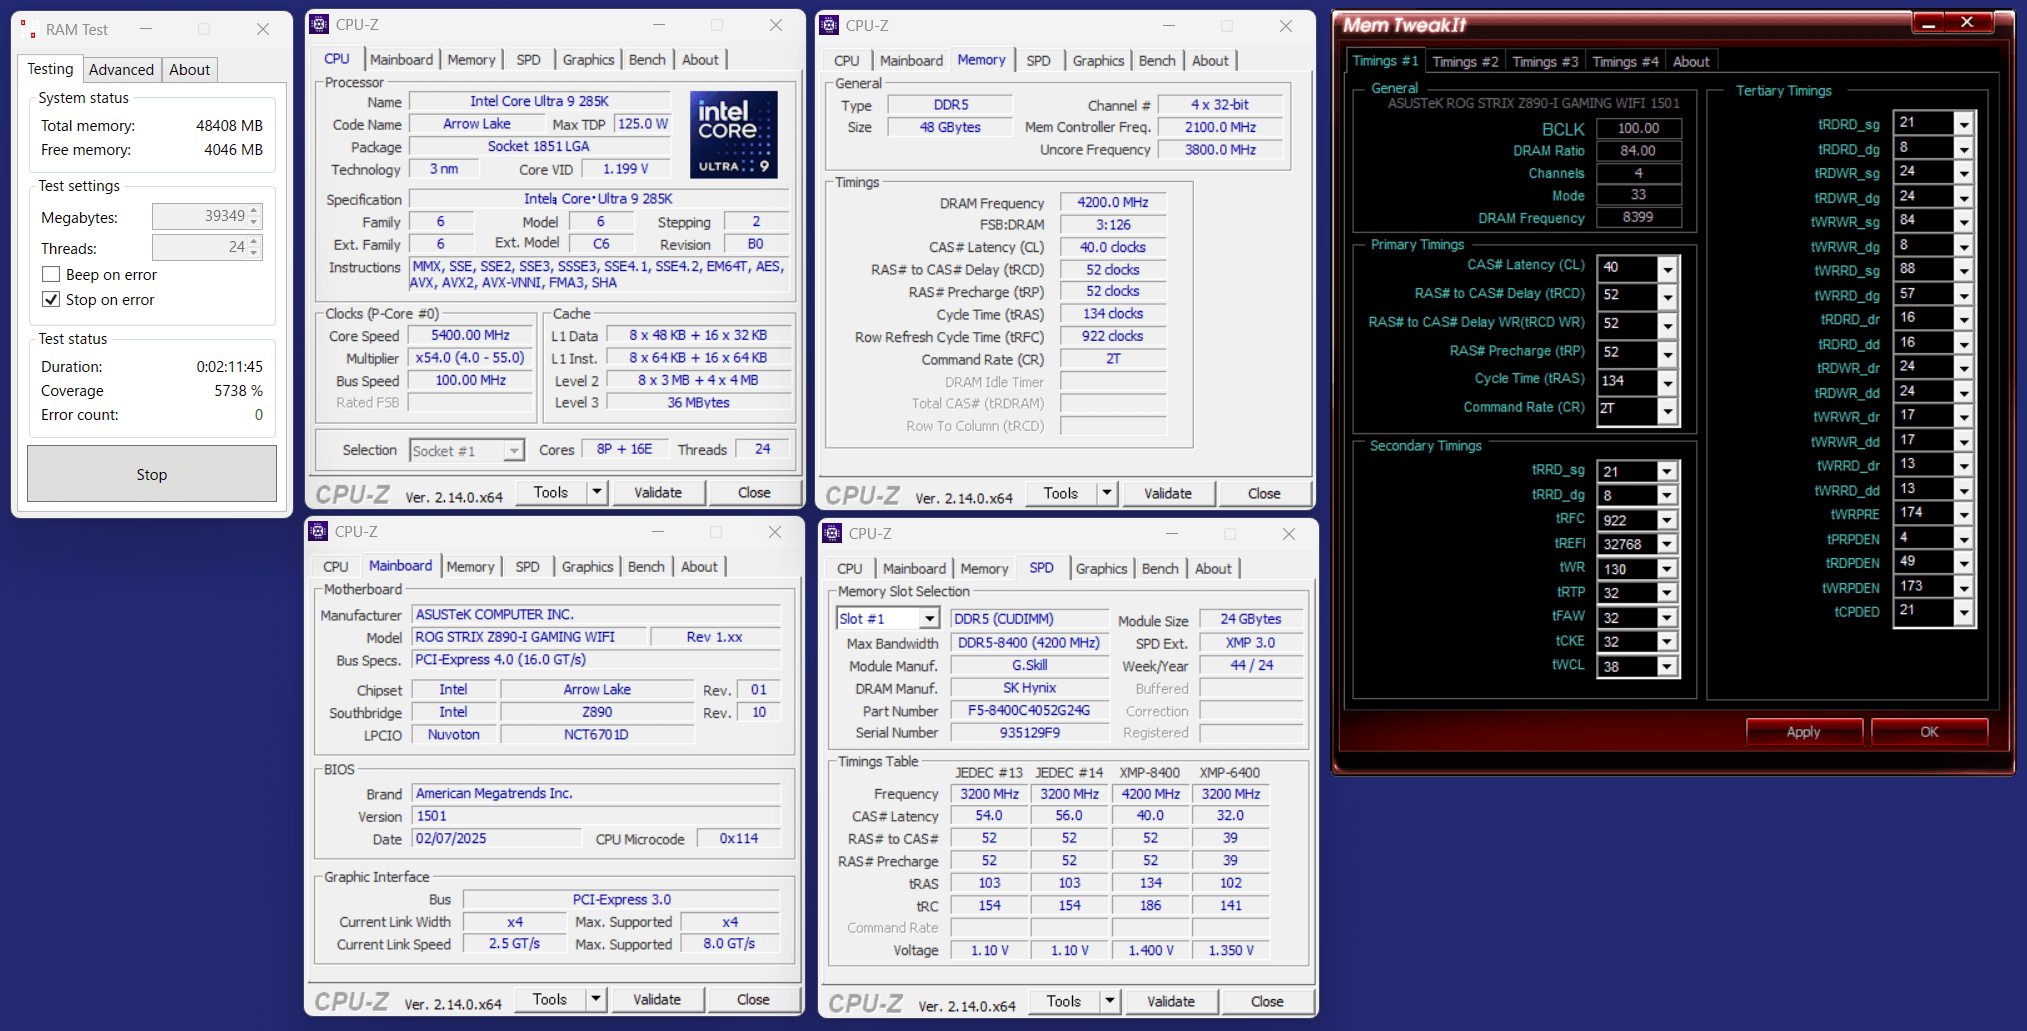This screenshot has height=1031, width=2027.
Task: Select the Bench tab in the CPU-Z Processor window
Action: (647, 60)
